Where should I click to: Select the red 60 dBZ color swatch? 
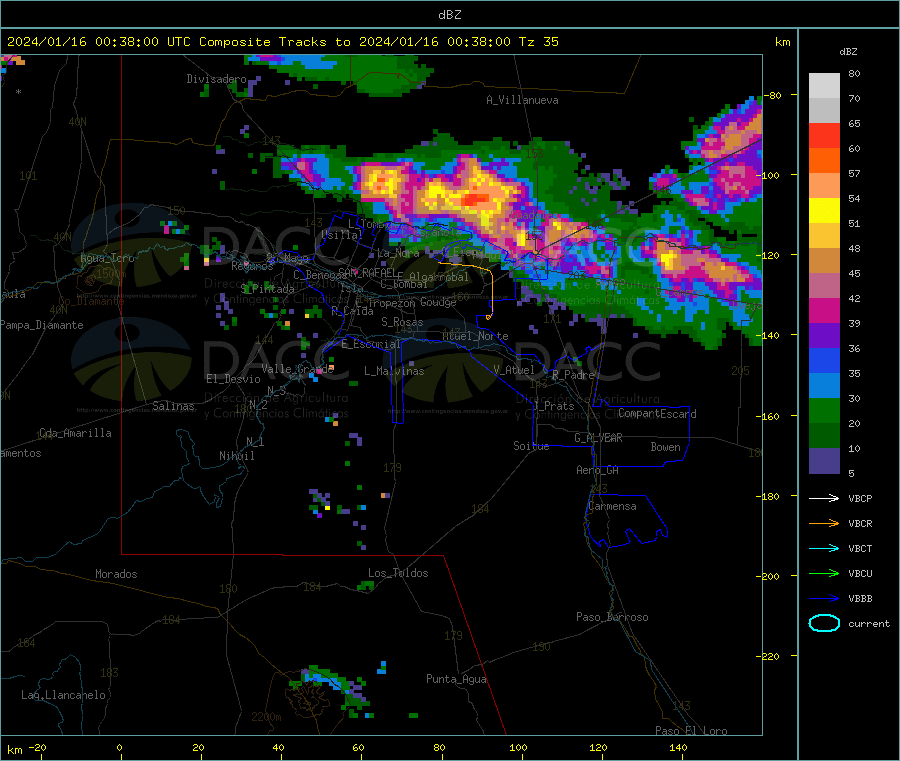click(824, 135)
